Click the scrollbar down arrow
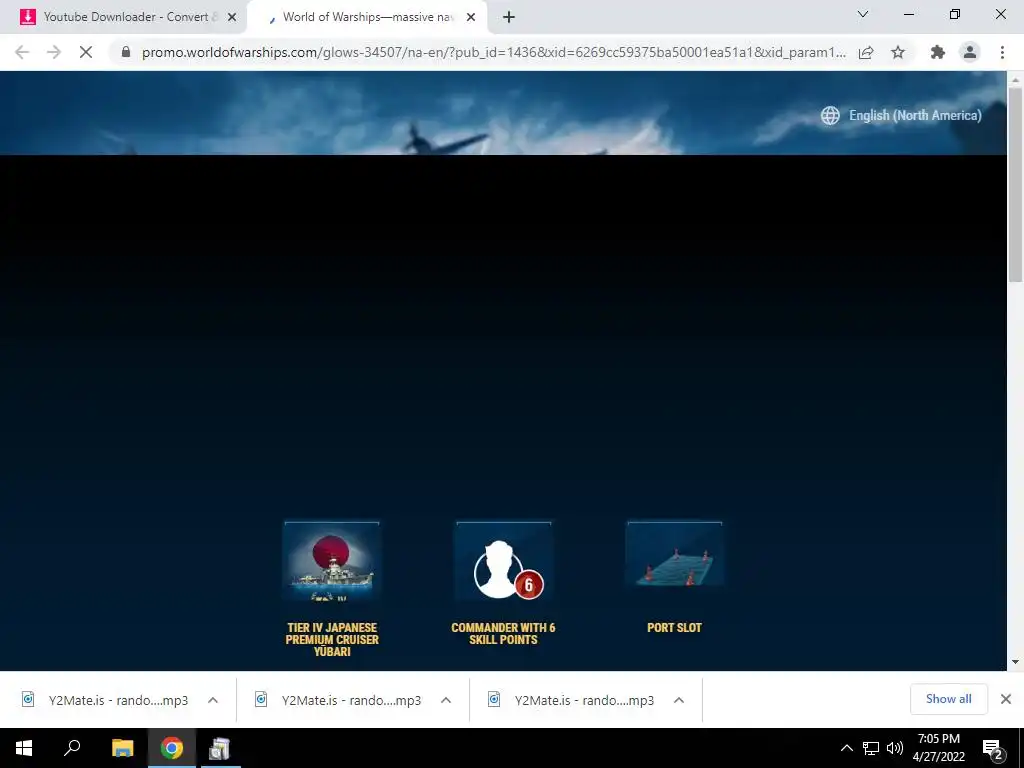 coord(1015,662)
